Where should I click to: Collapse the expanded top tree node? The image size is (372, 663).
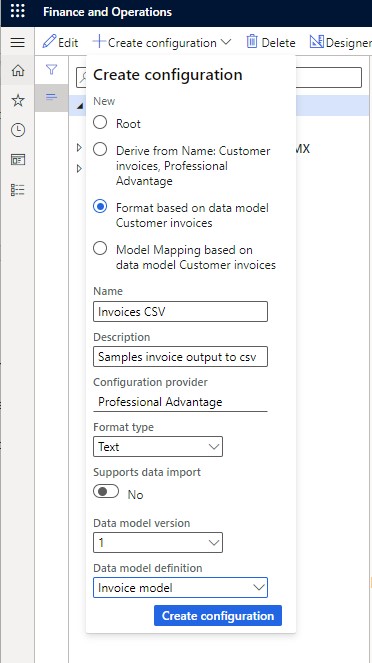tap(80, 107)
